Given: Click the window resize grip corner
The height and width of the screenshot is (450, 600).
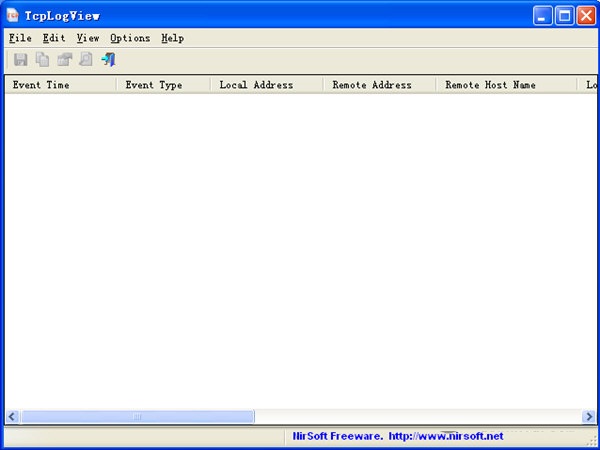Looking at the screenshot, I should [x=592, y=441].
